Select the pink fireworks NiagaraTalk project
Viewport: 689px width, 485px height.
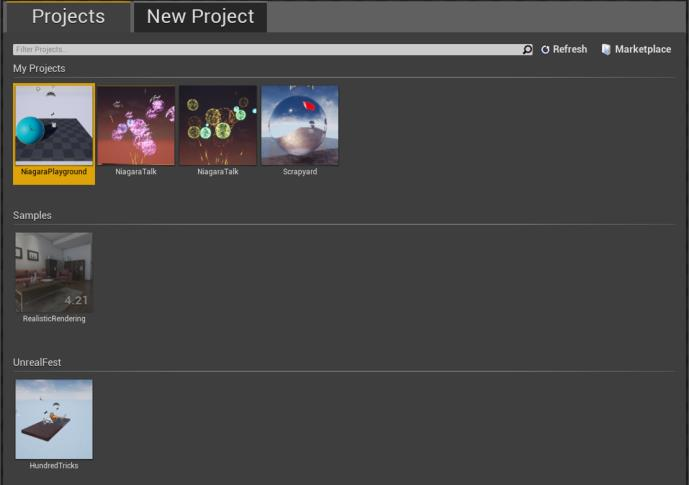coord(136,125)
